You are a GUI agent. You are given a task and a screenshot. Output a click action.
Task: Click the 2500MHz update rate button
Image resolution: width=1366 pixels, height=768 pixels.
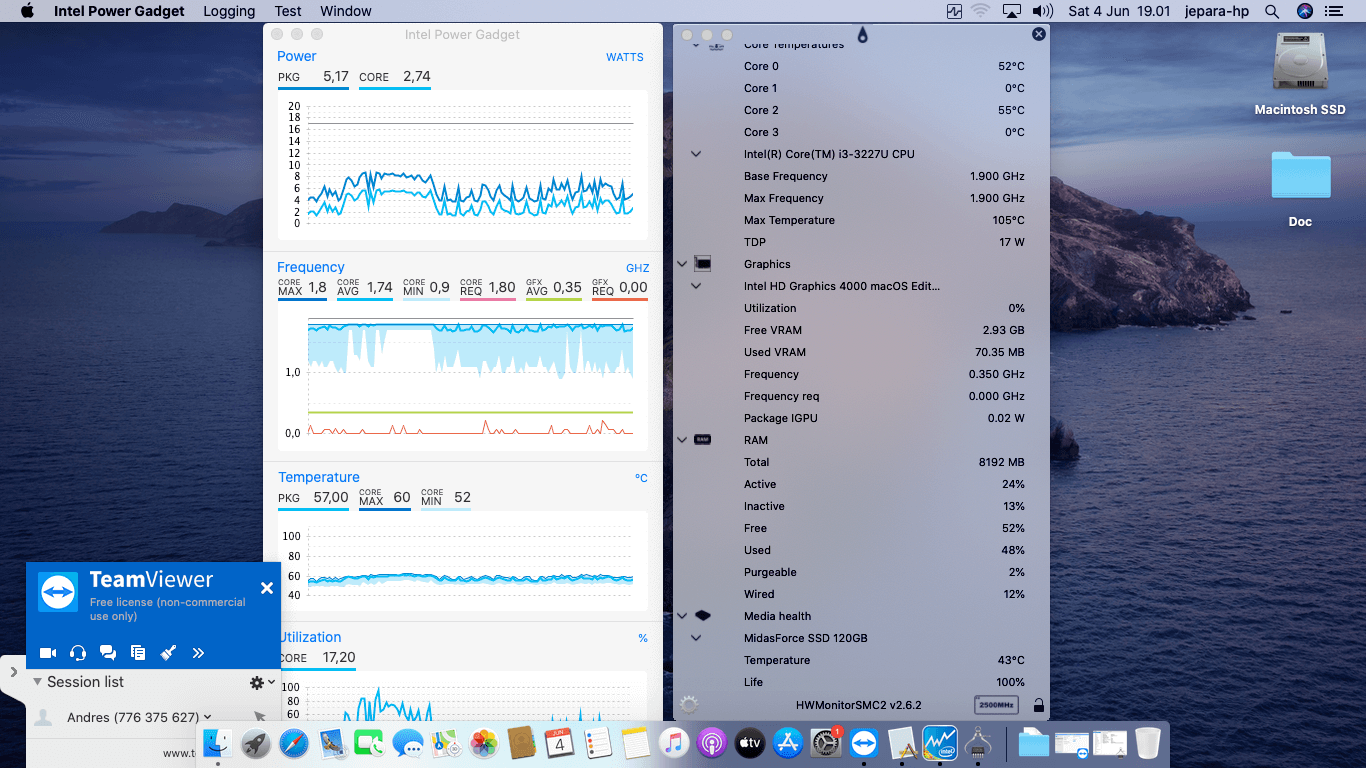point(996,705)
